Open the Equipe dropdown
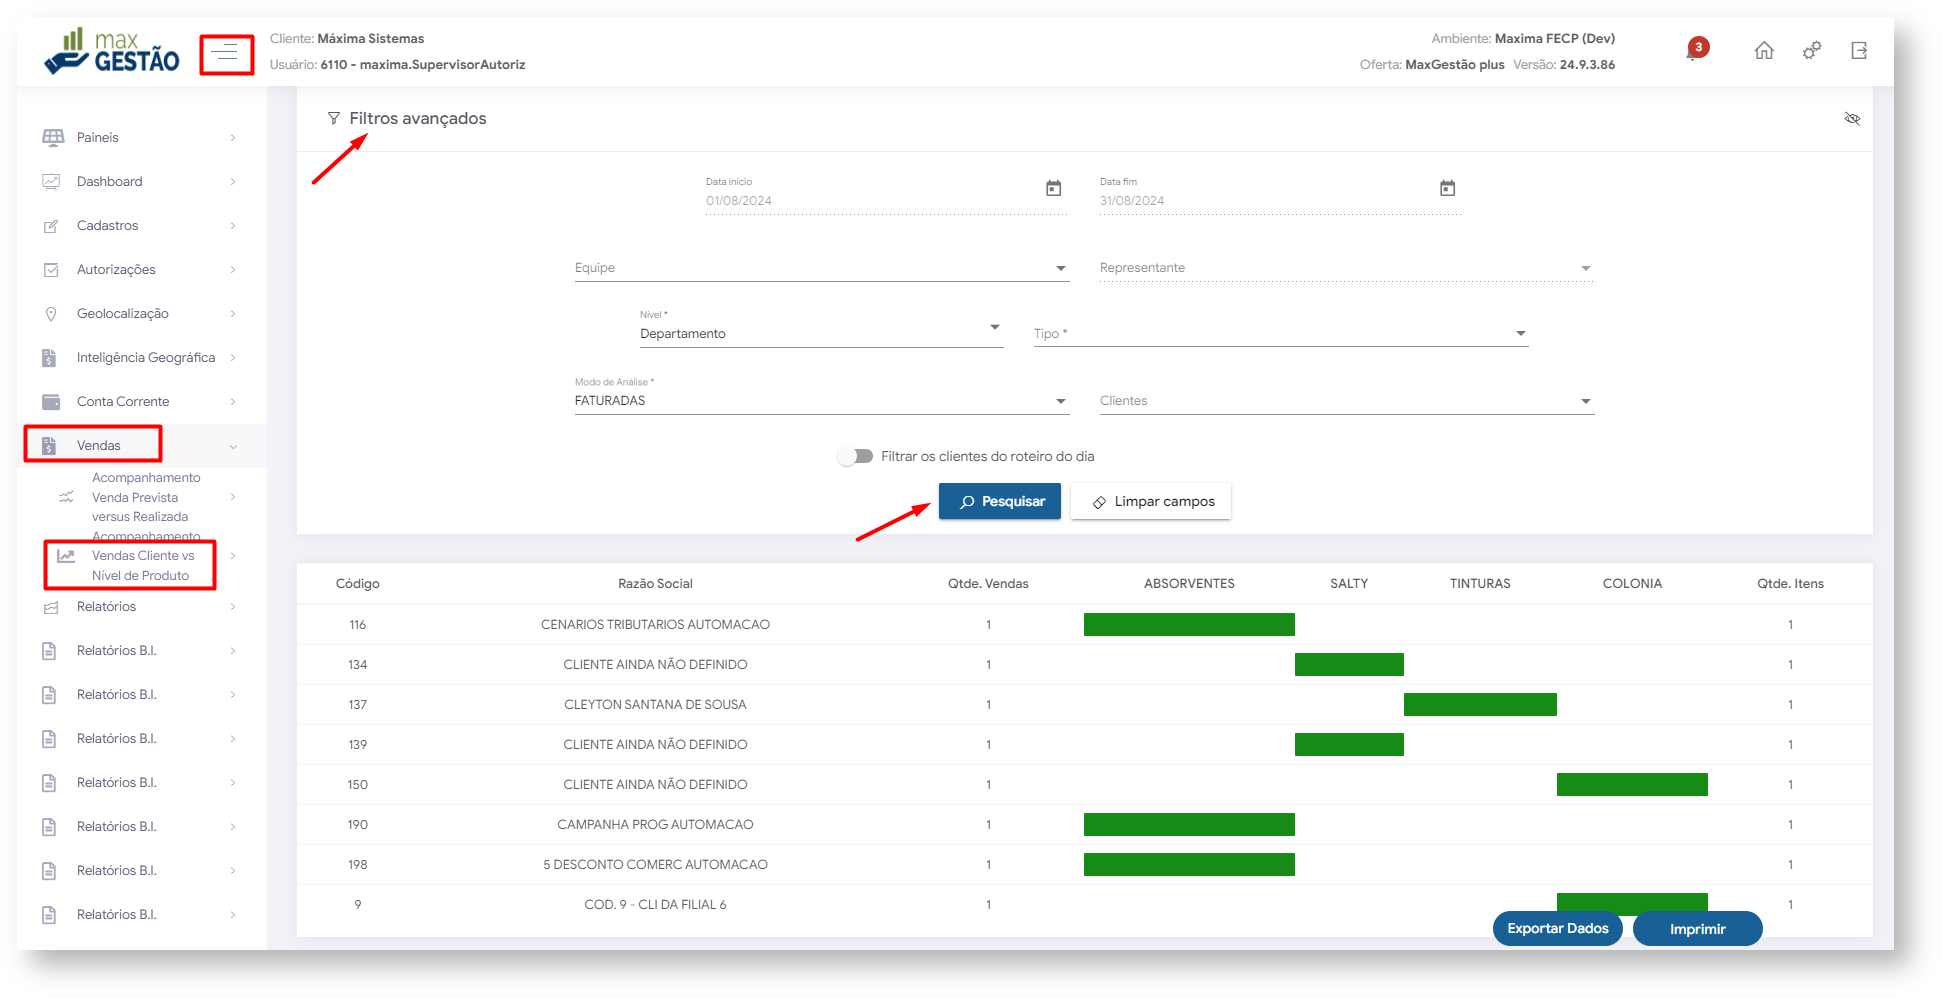The height and width of the screenshot is (998, 1942). coord(820,268)
